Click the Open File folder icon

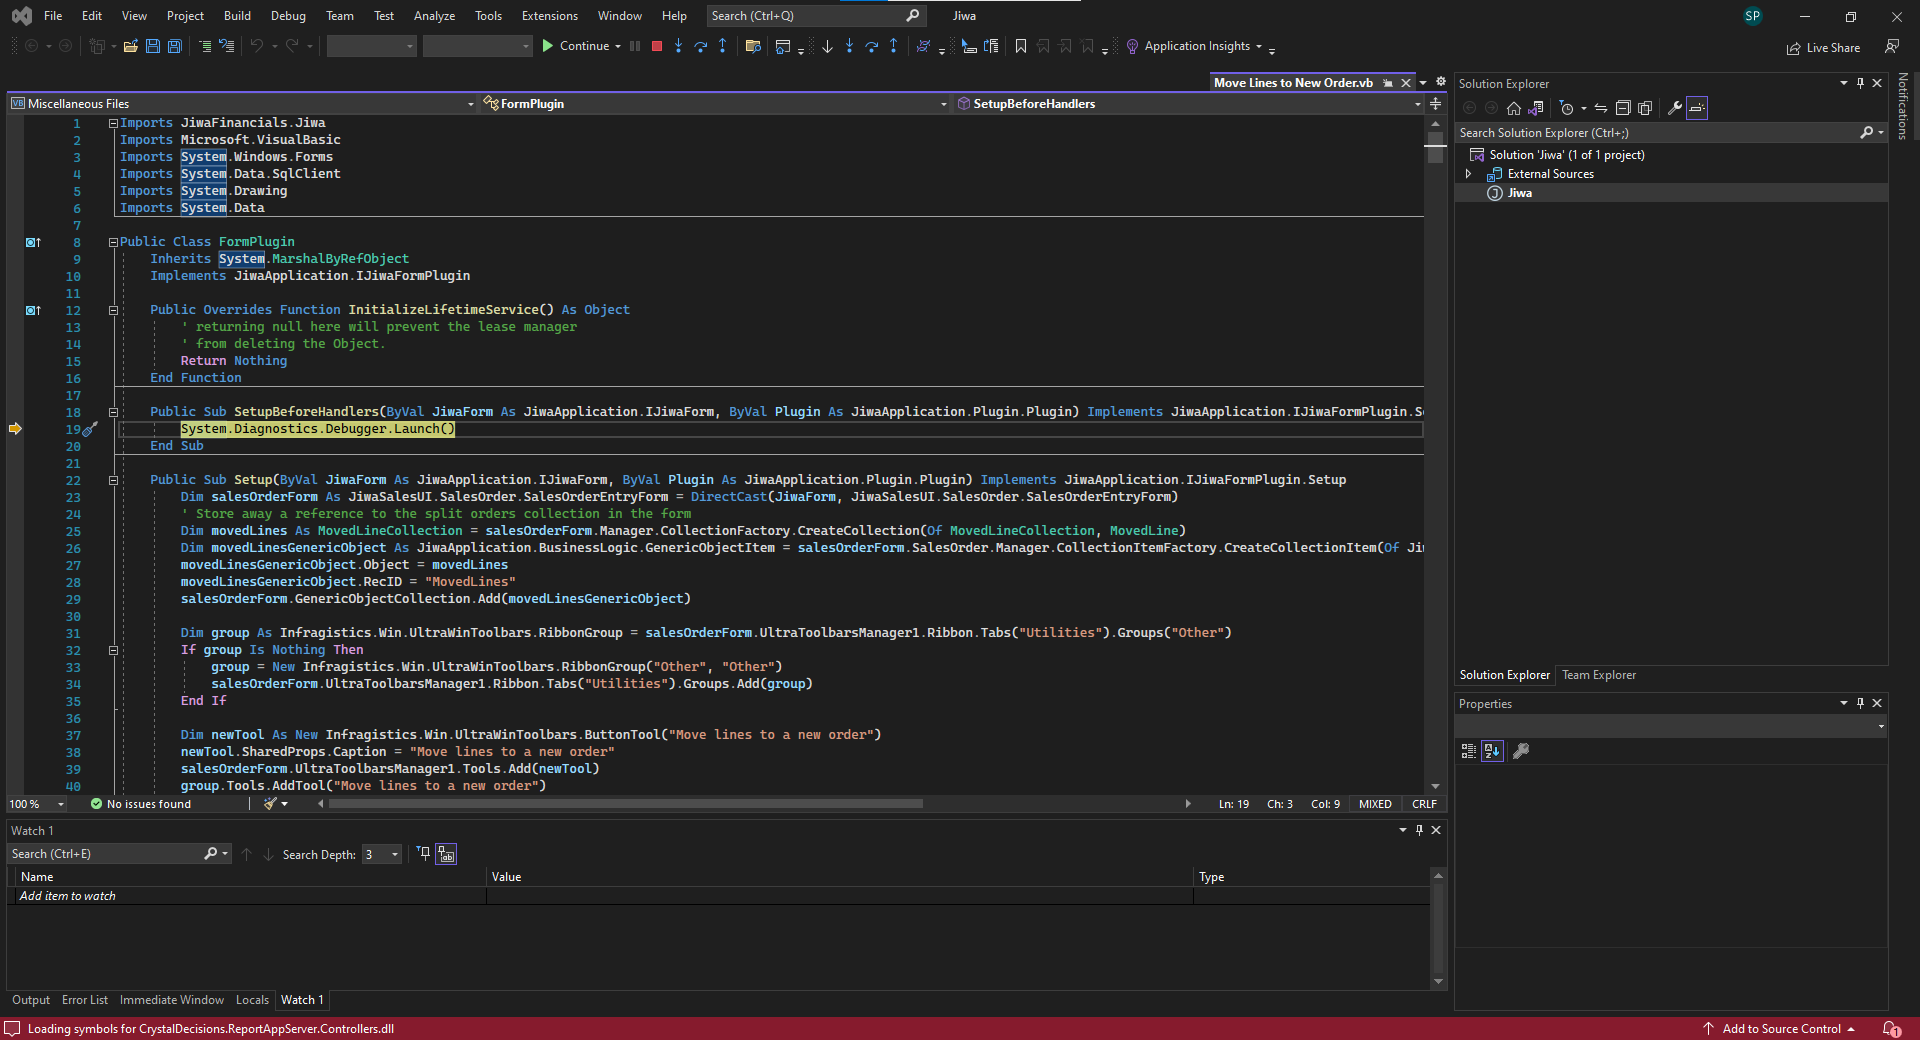tap(130, 46)
